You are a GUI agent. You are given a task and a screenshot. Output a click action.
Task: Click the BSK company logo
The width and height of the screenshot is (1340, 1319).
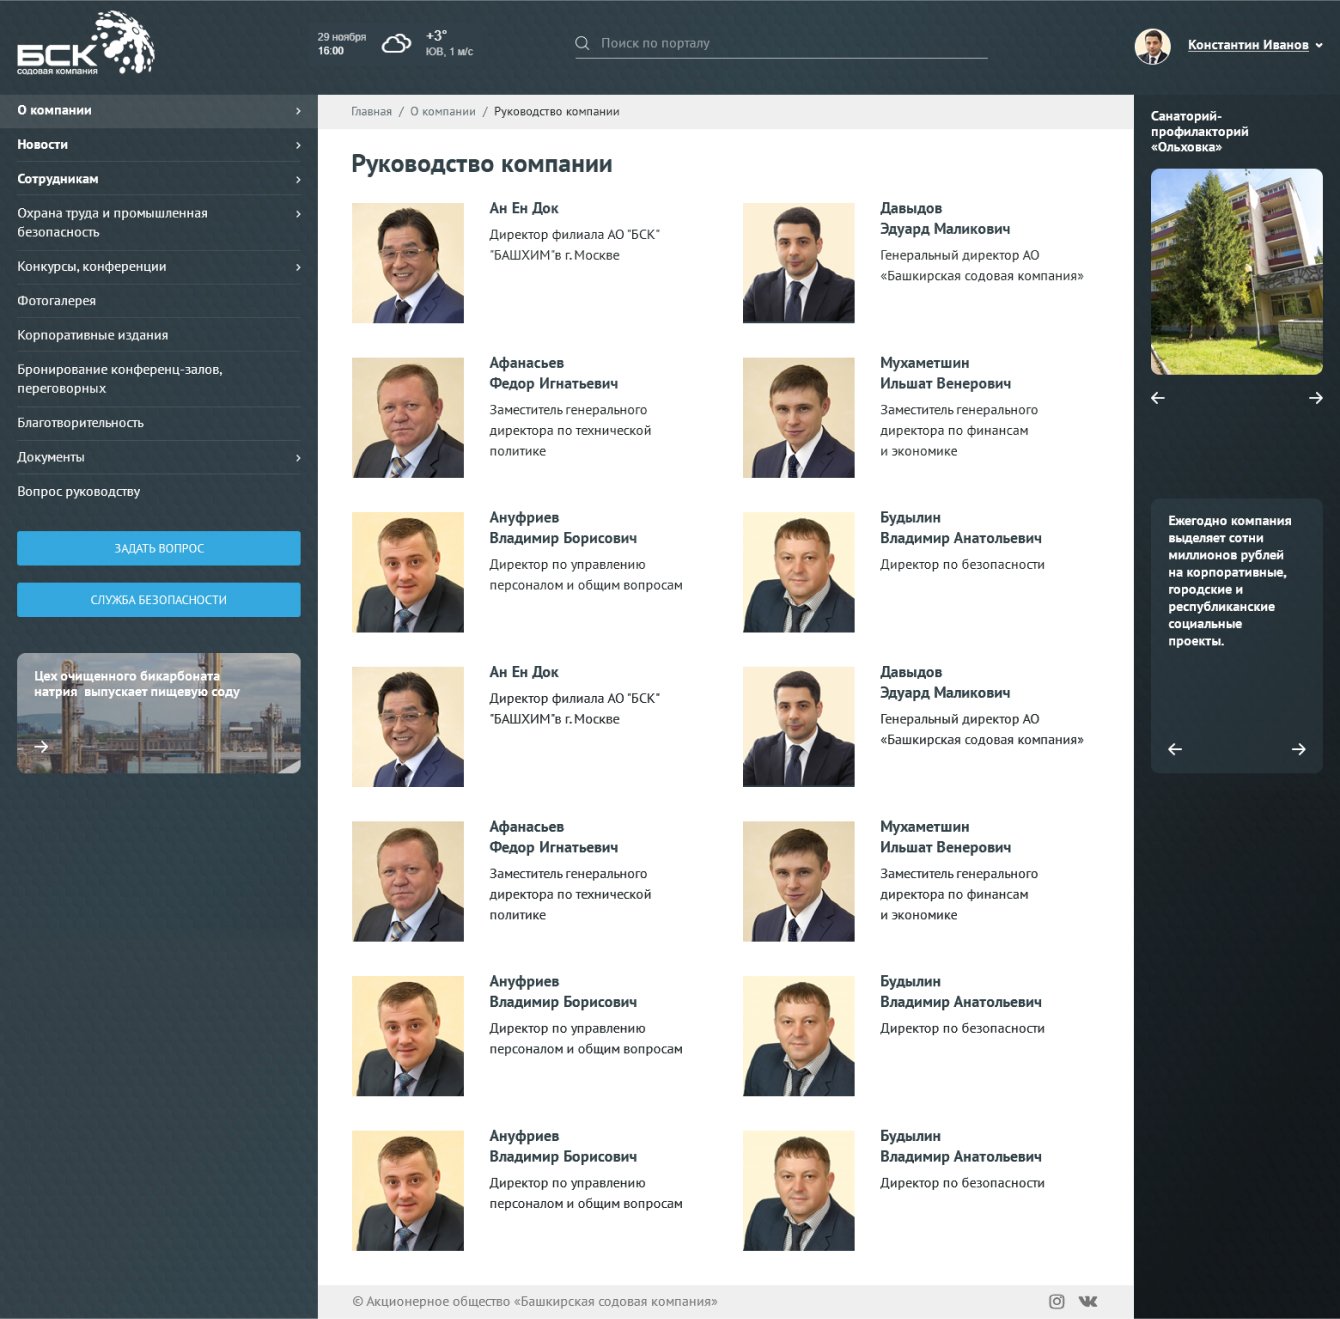tap(86, 44)
